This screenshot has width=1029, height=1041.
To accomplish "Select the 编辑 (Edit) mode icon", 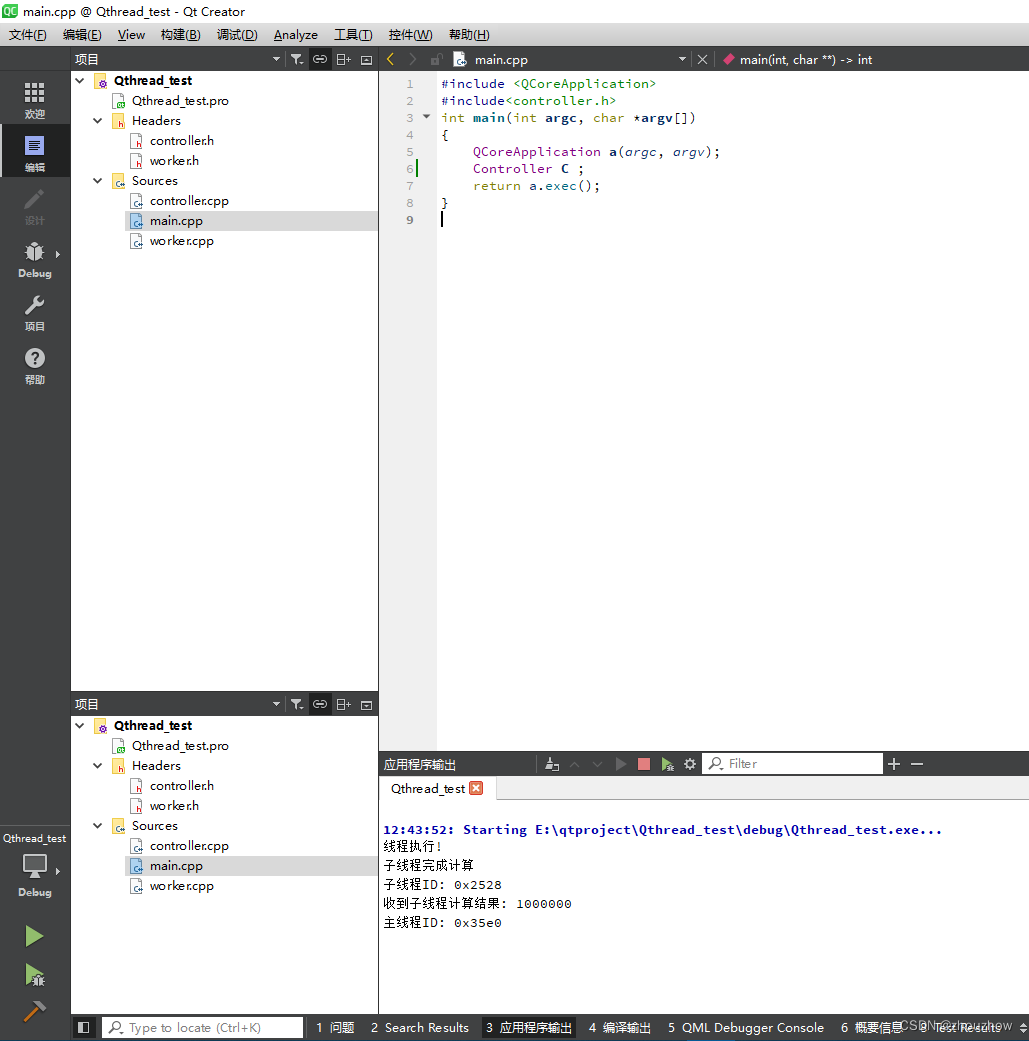I will click(34, 150).
